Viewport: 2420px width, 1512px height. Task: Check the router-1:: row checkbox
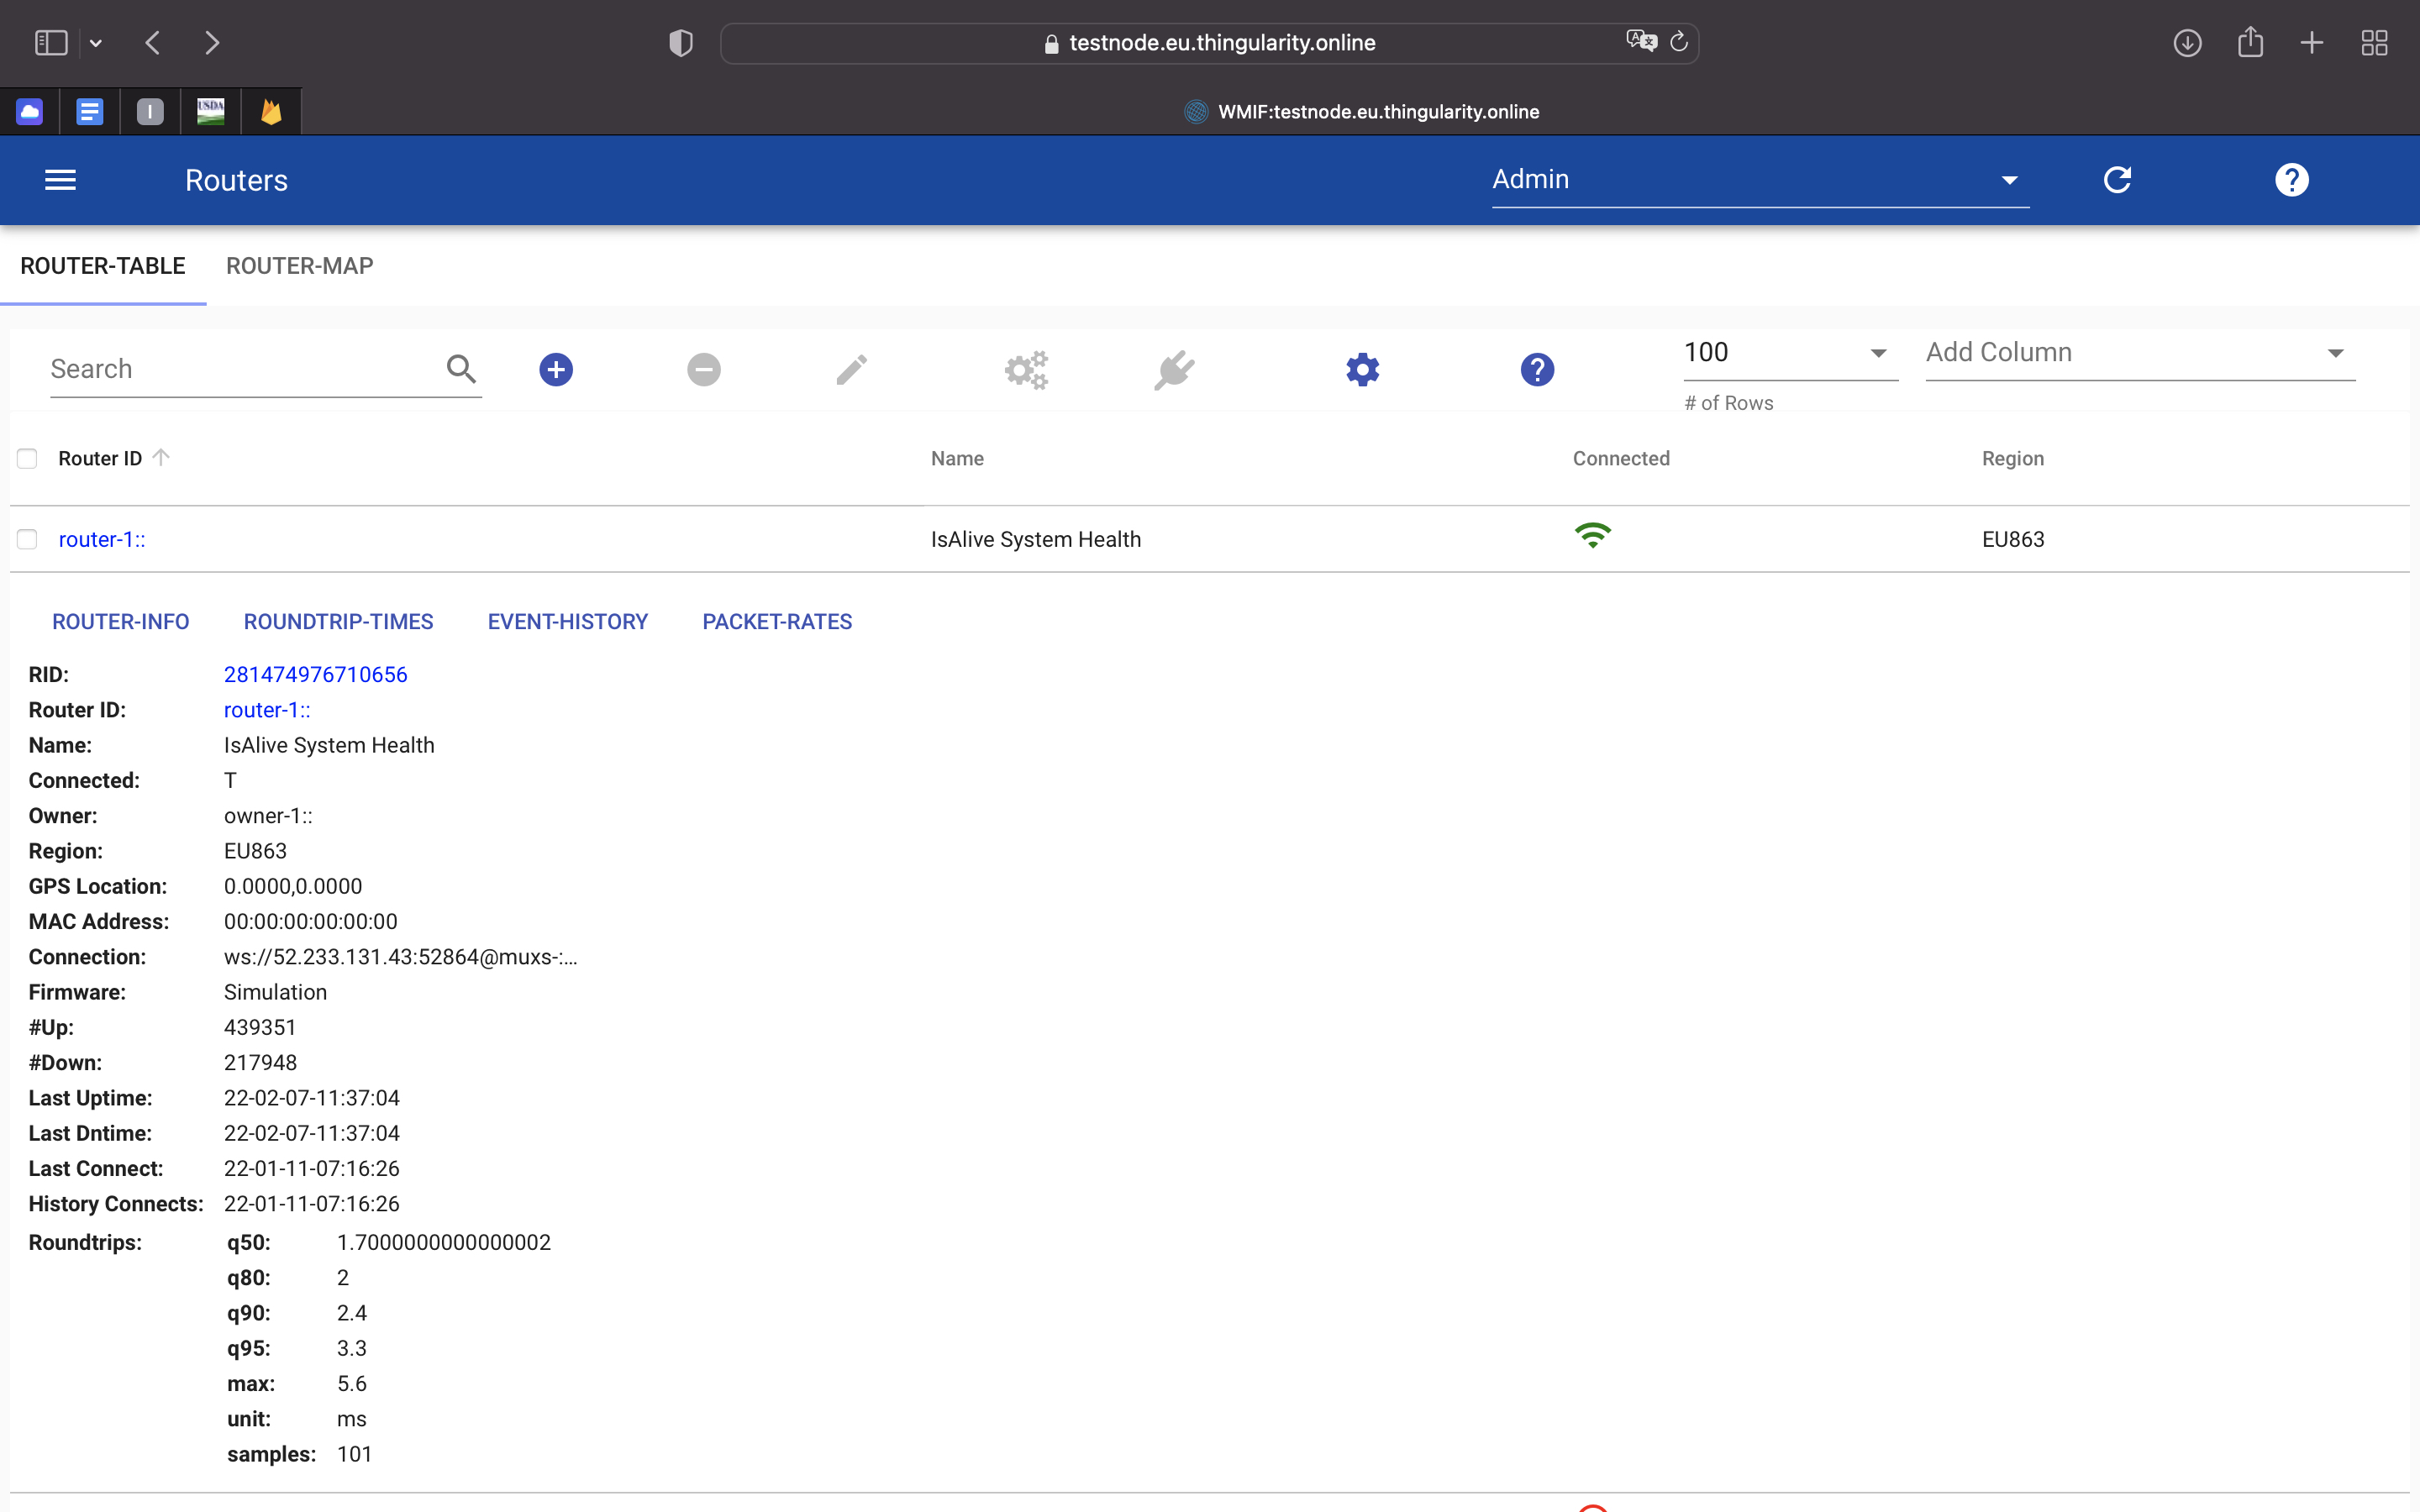(x=27, y=539)
